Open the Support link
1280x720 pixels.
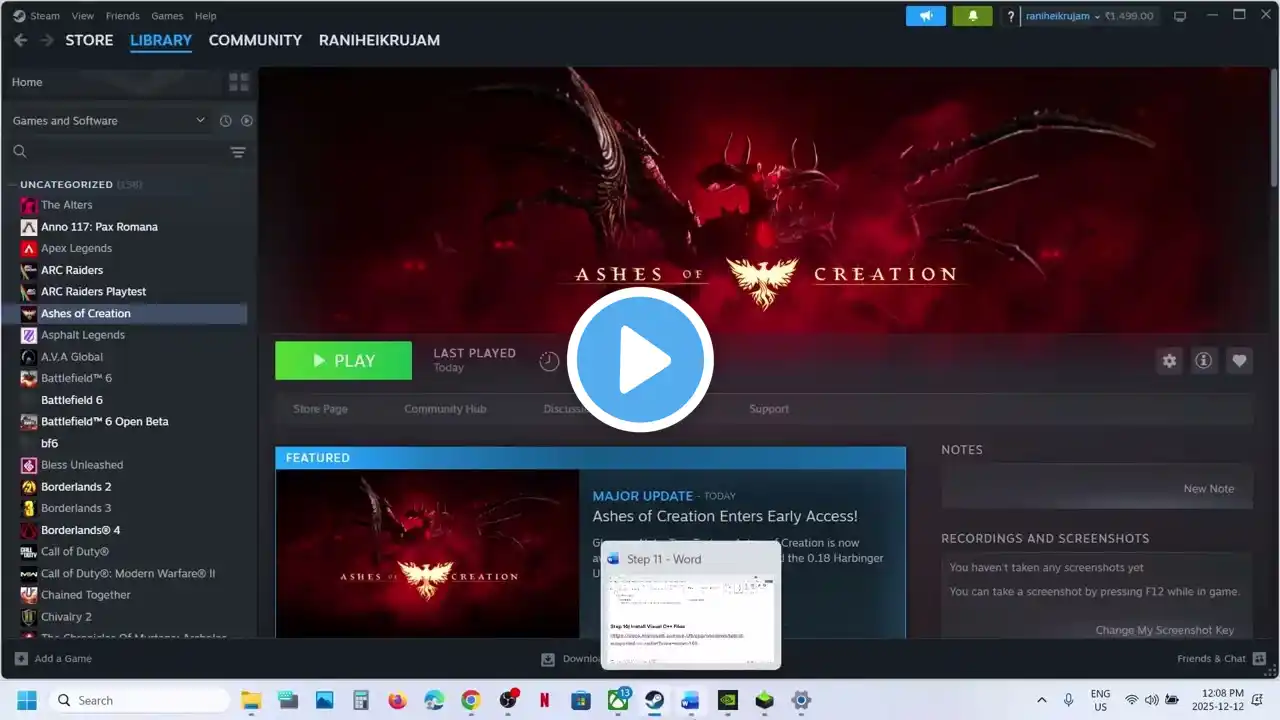pyautogui.click(x=769, y=409)
